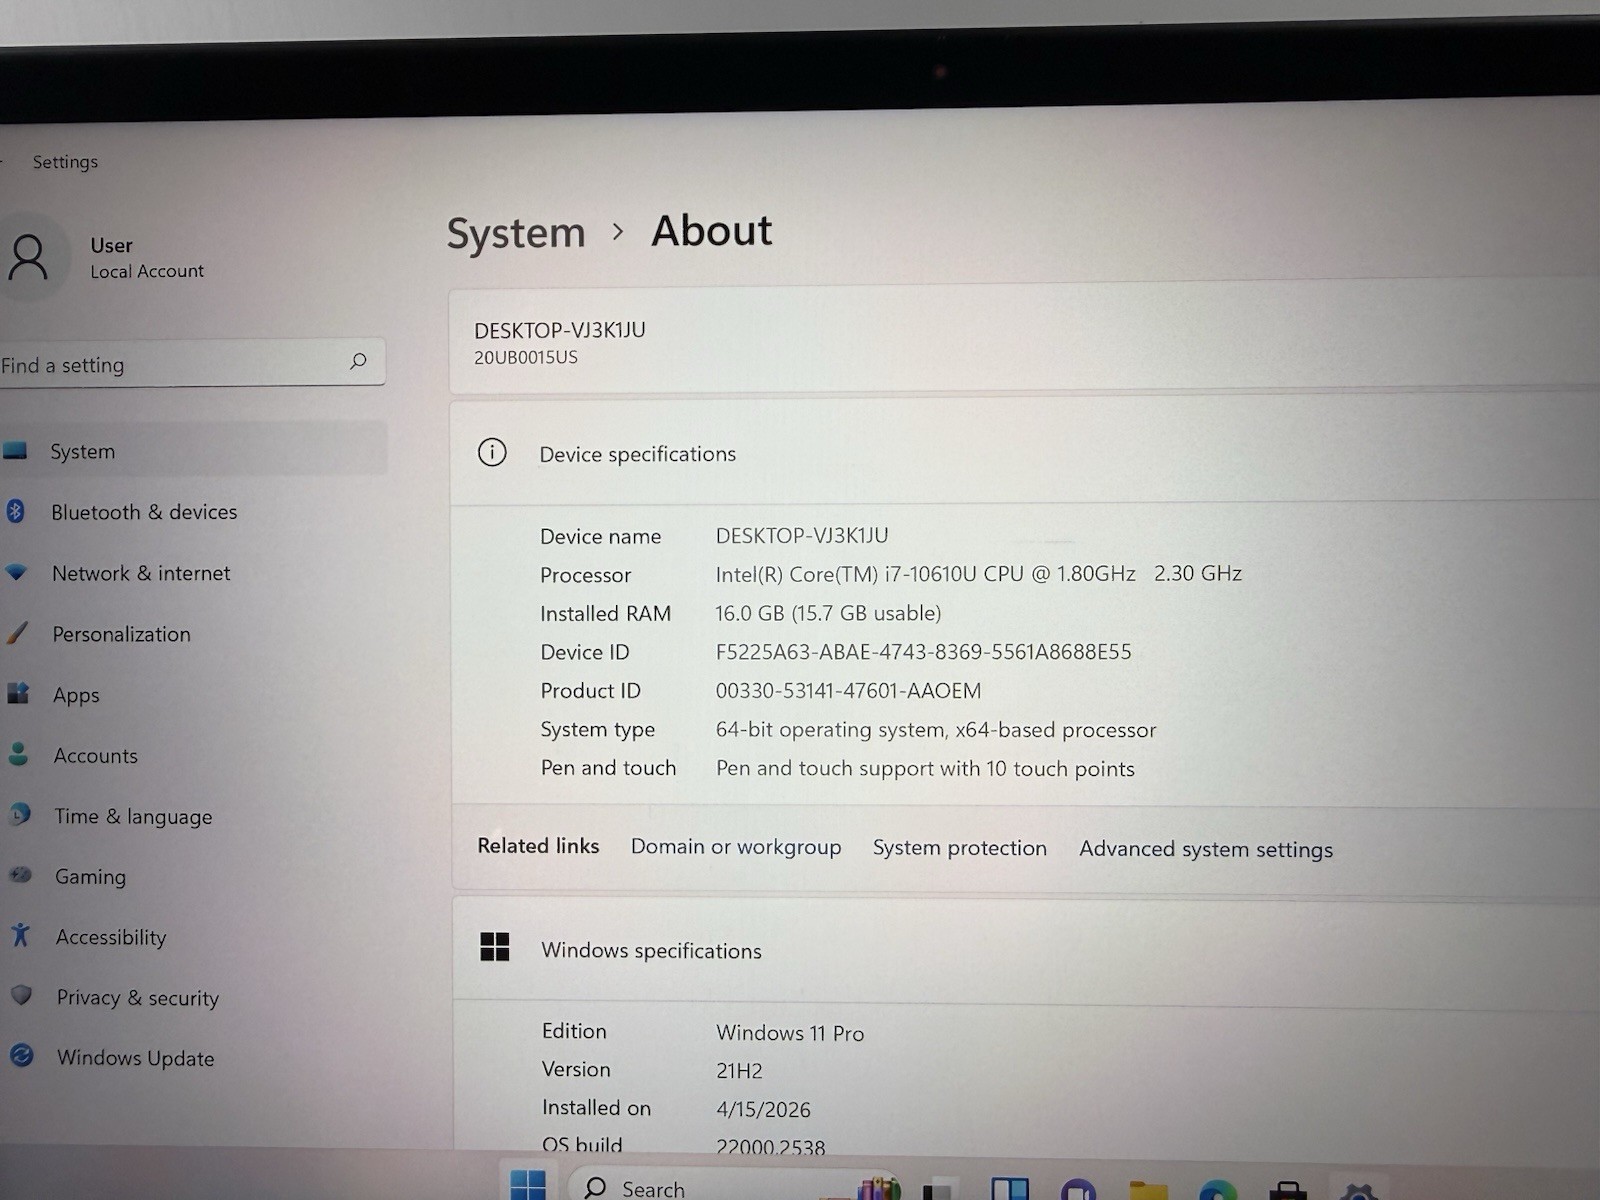Open Task View from the taskbar

(937, 1190)
